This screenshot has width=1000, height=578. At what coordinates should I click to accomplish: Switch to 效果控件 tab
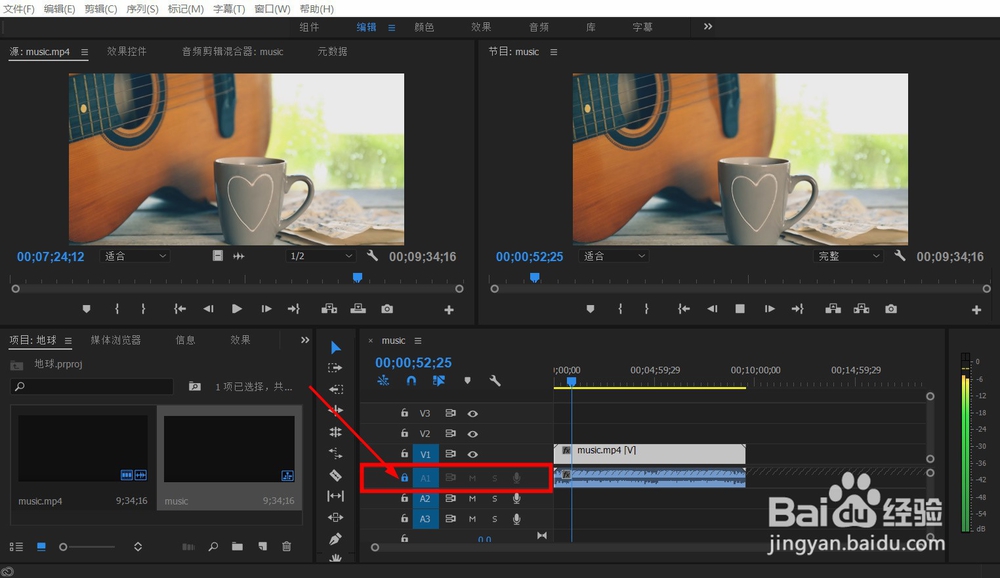click(x=126, y=52)
